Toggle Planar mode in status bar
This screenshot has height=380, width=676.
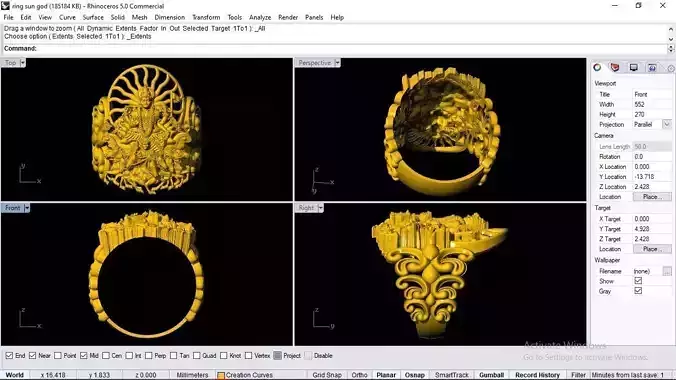tap(386, 375)
